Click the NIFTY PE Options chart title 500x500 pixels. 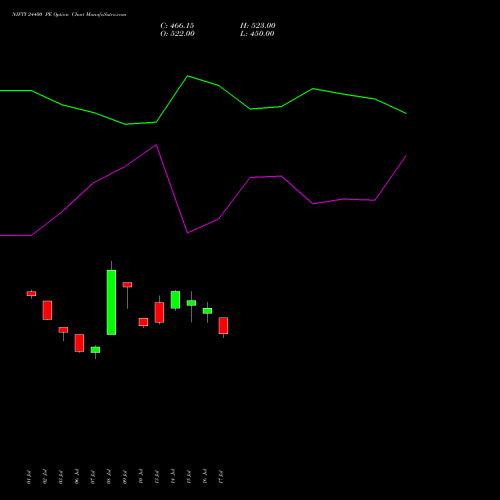(69, 15)
